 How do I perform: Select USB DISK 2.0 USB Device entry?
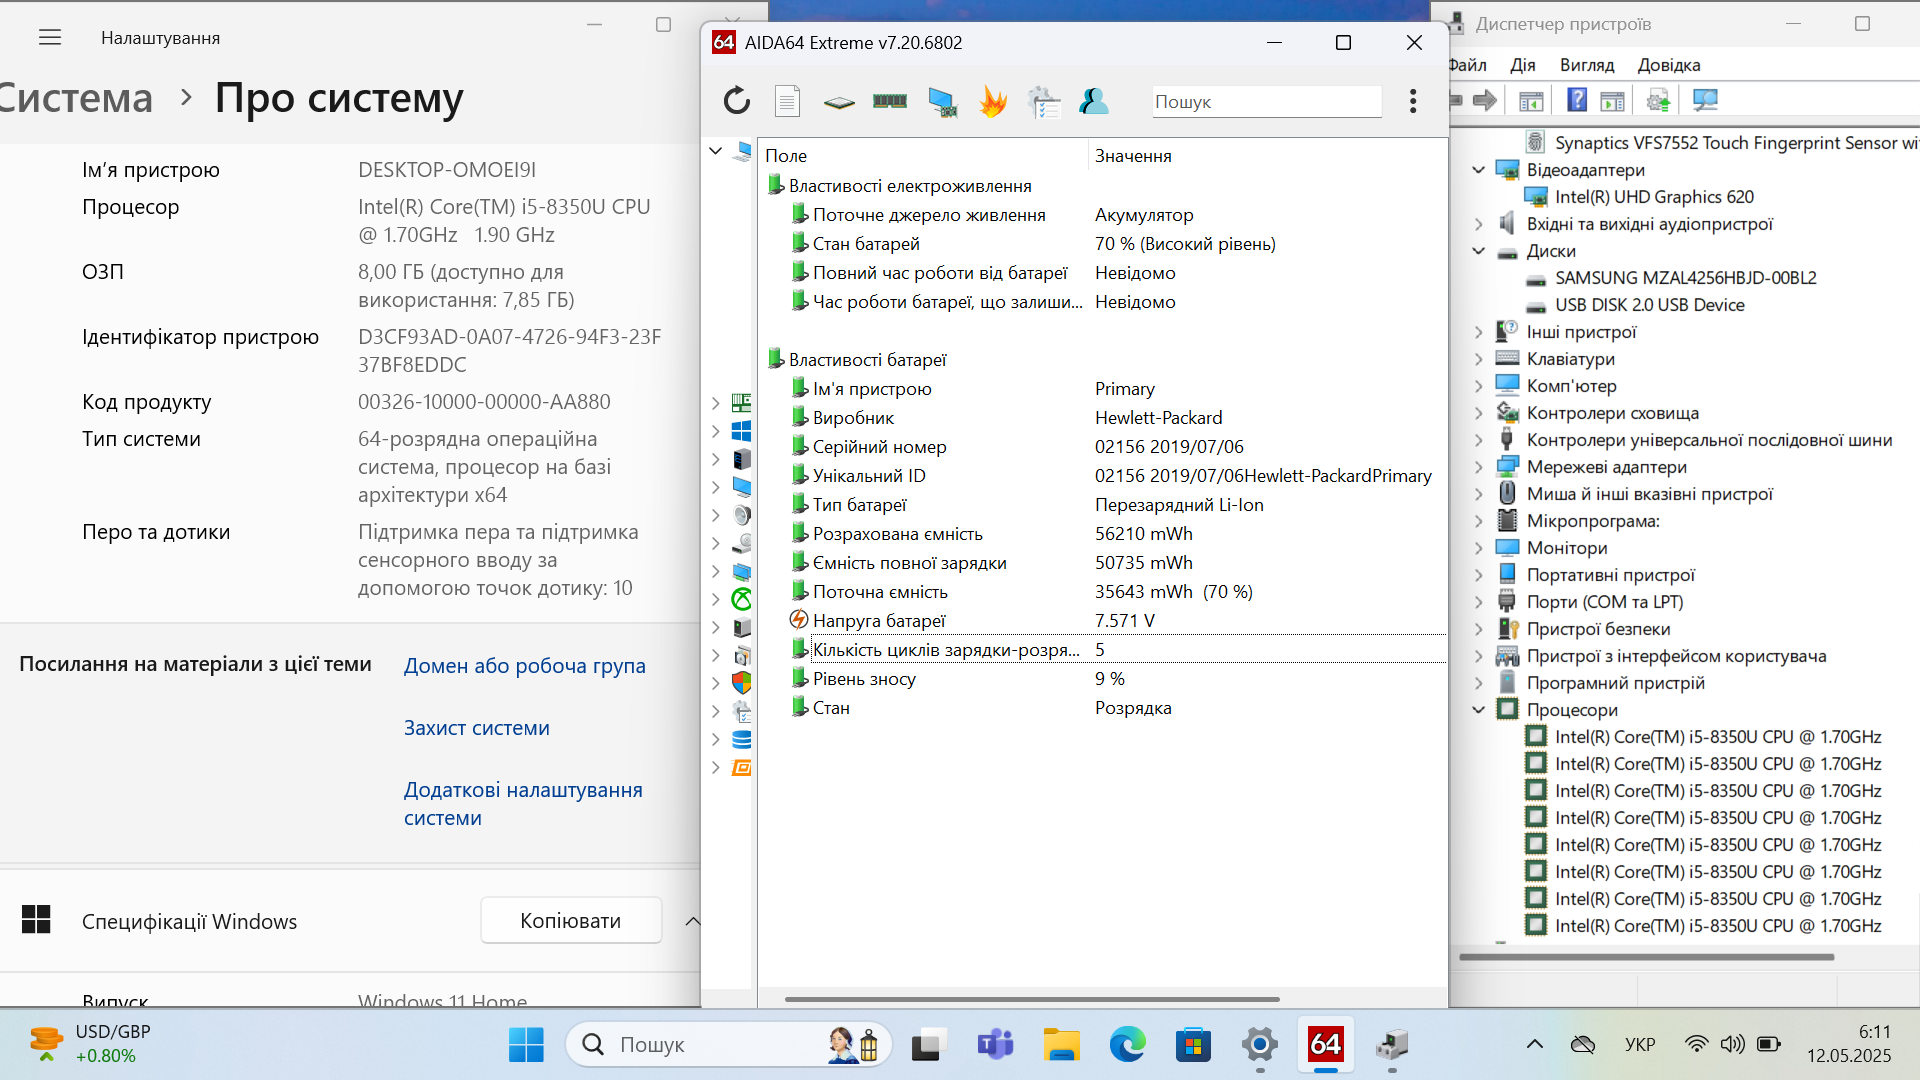1649,305
